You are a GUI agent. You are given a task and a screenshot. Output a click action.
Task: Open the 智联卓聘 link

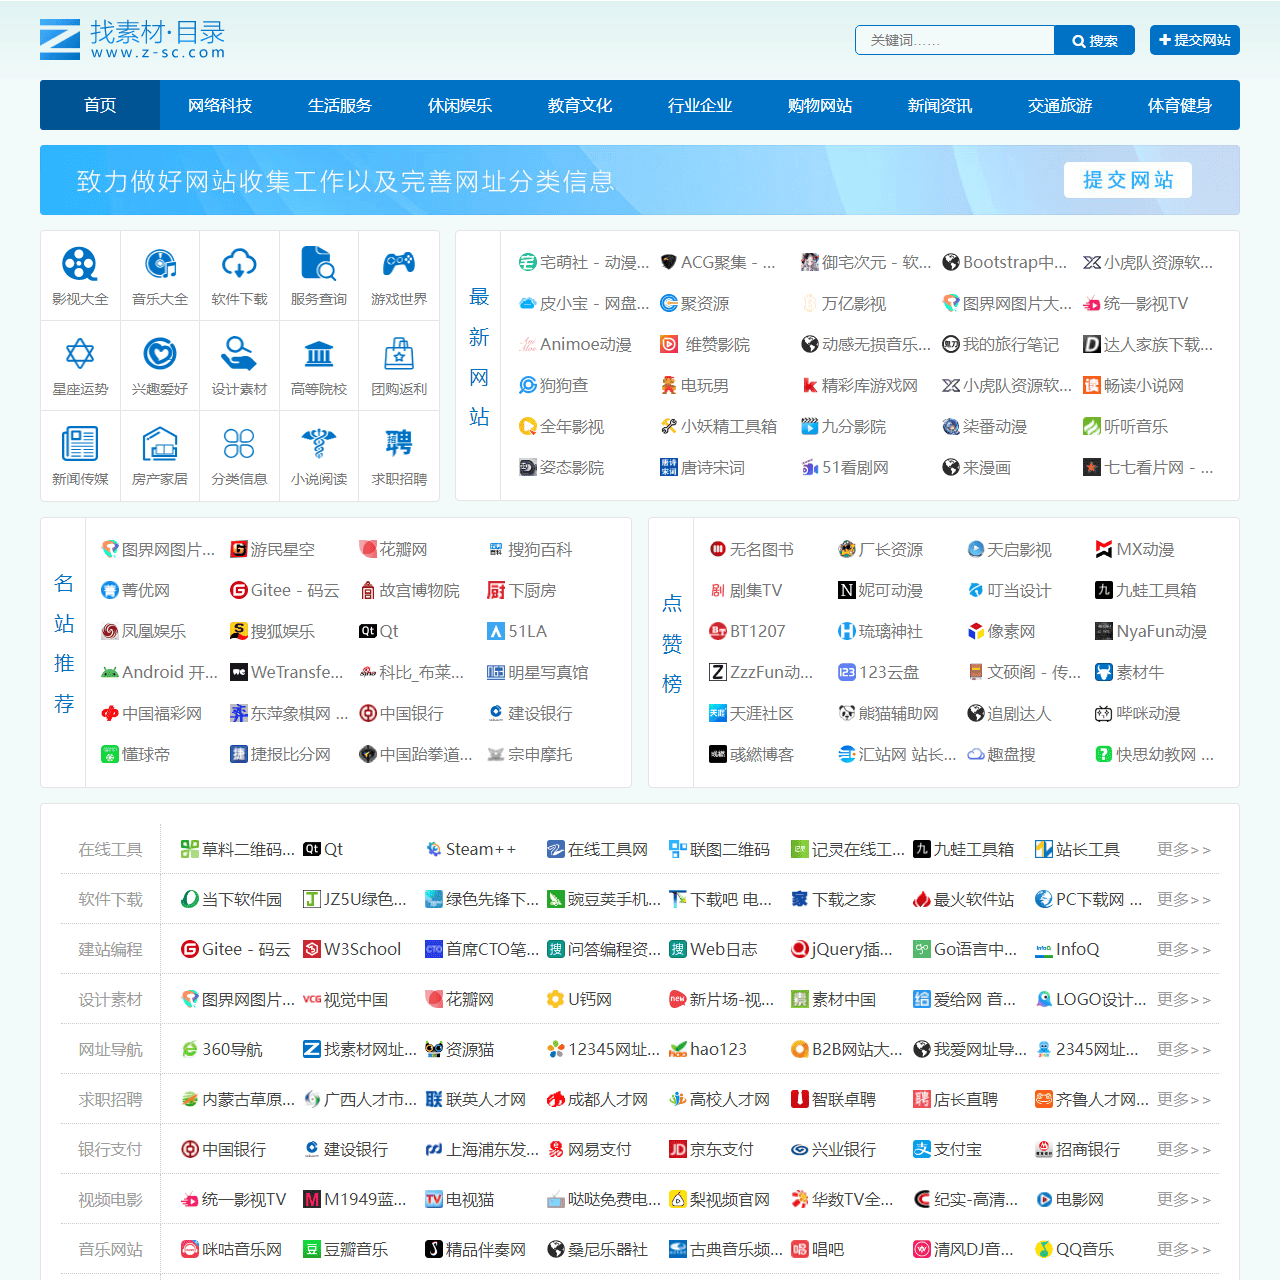(834, 1099)
